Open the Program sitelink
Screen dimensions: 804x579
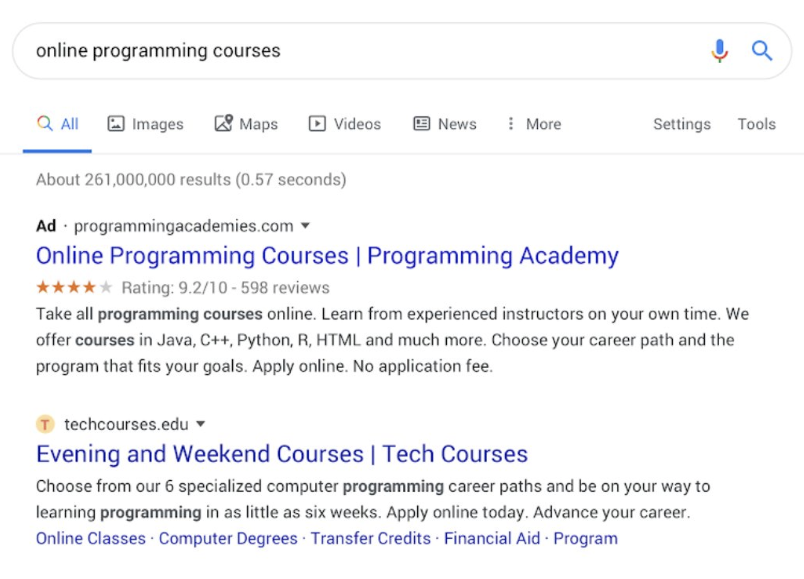[x=586, y=538]
